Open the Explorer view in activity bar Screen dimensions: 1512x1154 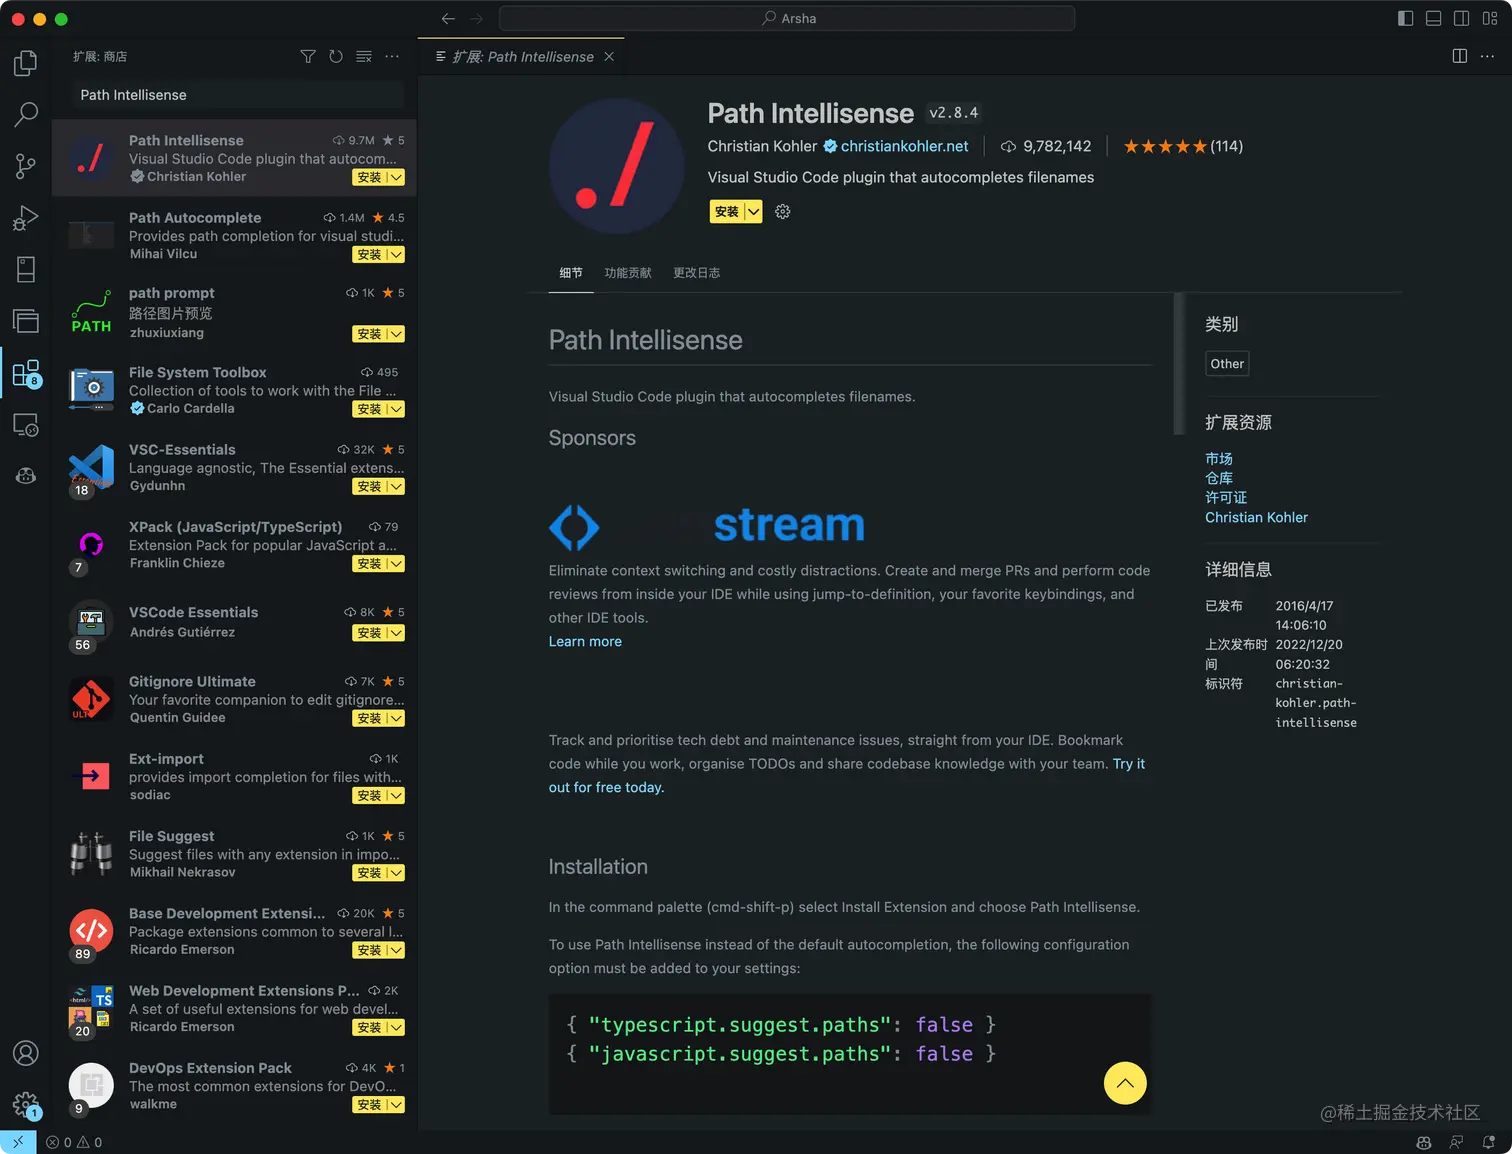(26, 64)
